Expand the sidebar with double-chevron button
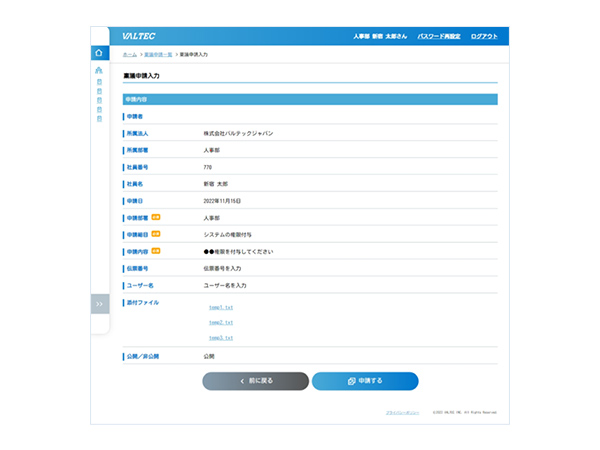This screenshot has width=600, height=450. click(x=99, y=303)
